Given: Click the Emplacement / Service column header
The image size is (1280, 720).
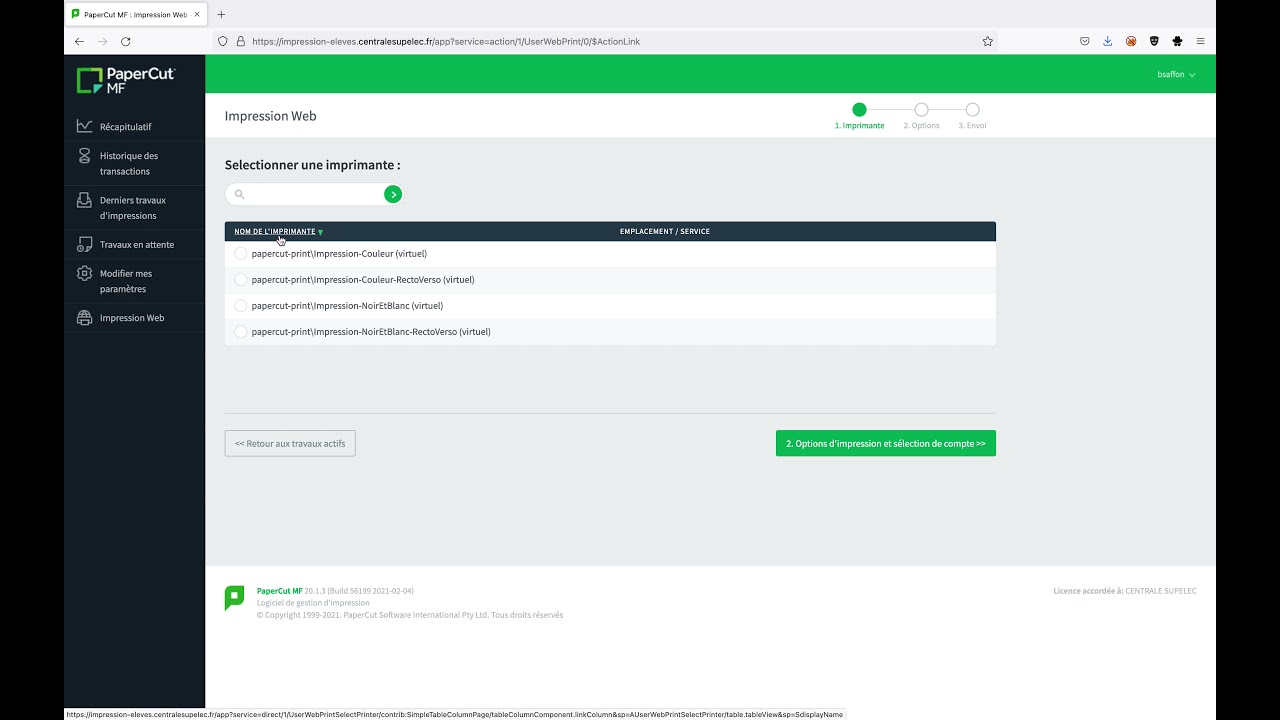Looking at the screenshot, I should tap(665, 231).
